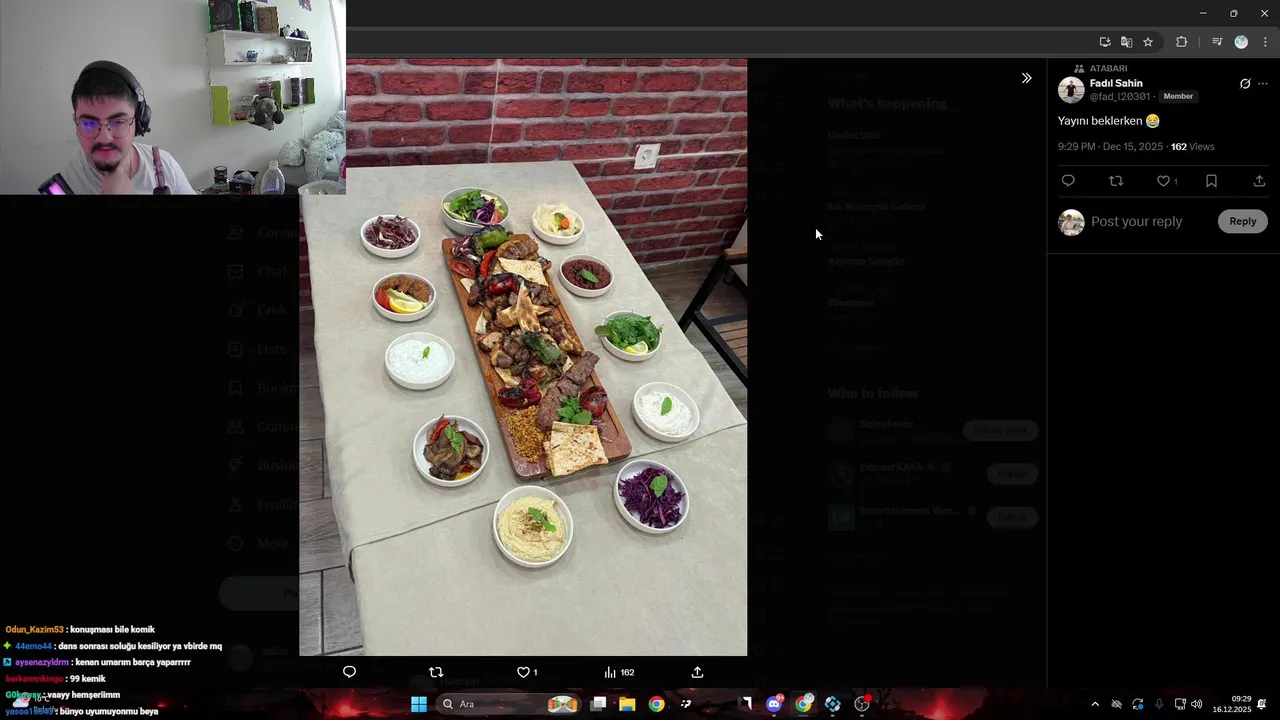The height and width of the screenshot is (720, 1280).
Task: Open Chrome extensions puzzle icon
Action: (1181, 42)
